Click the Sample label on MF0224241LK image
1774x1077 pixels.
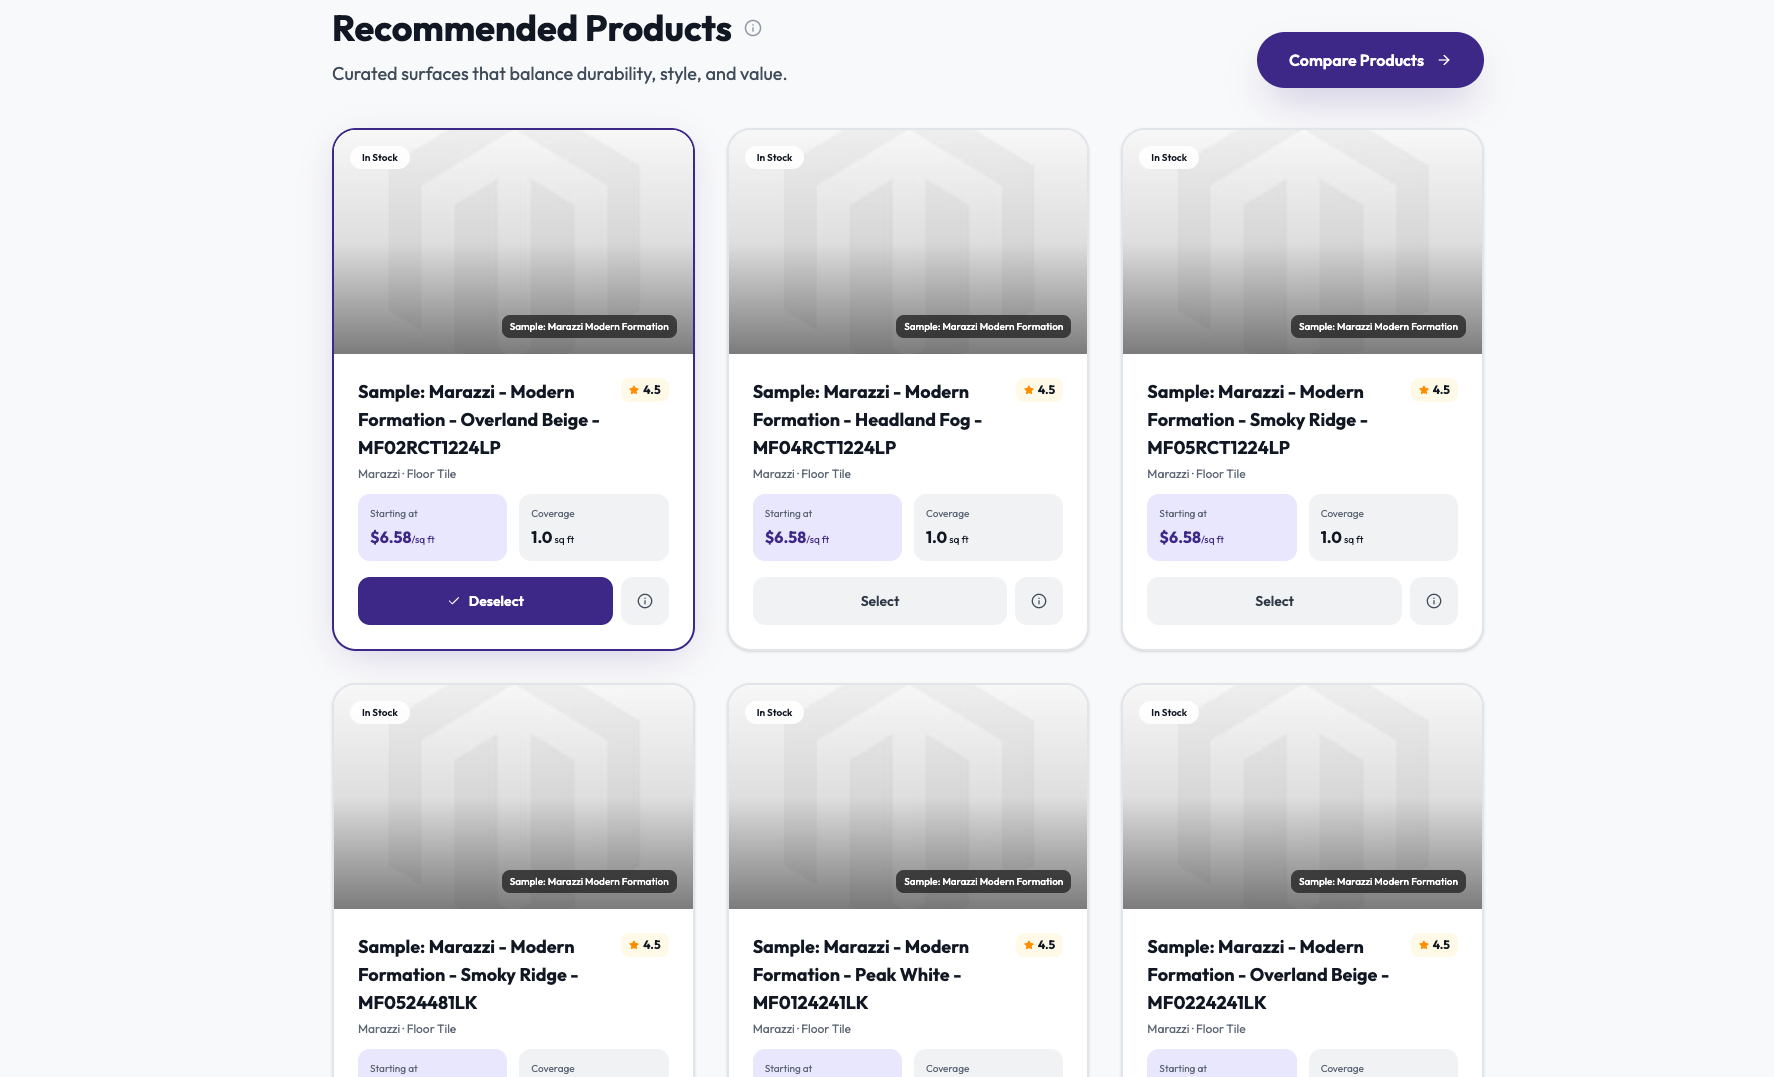click(1378, 882)
